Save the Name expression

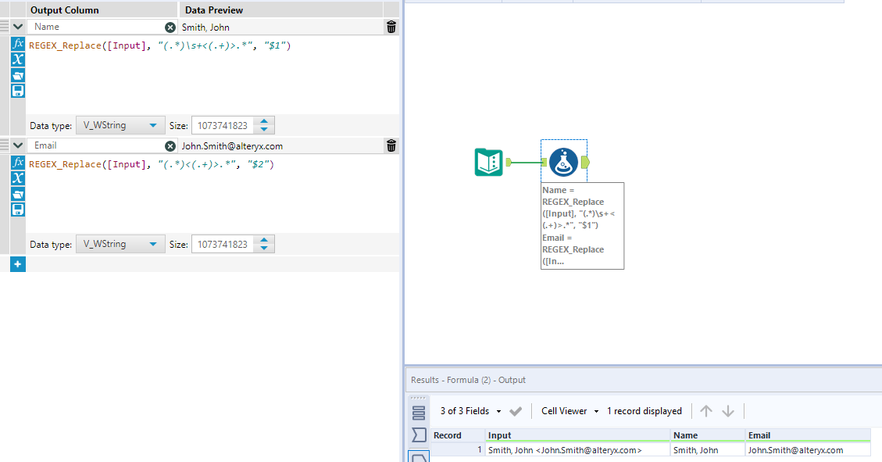click(18, 91)
